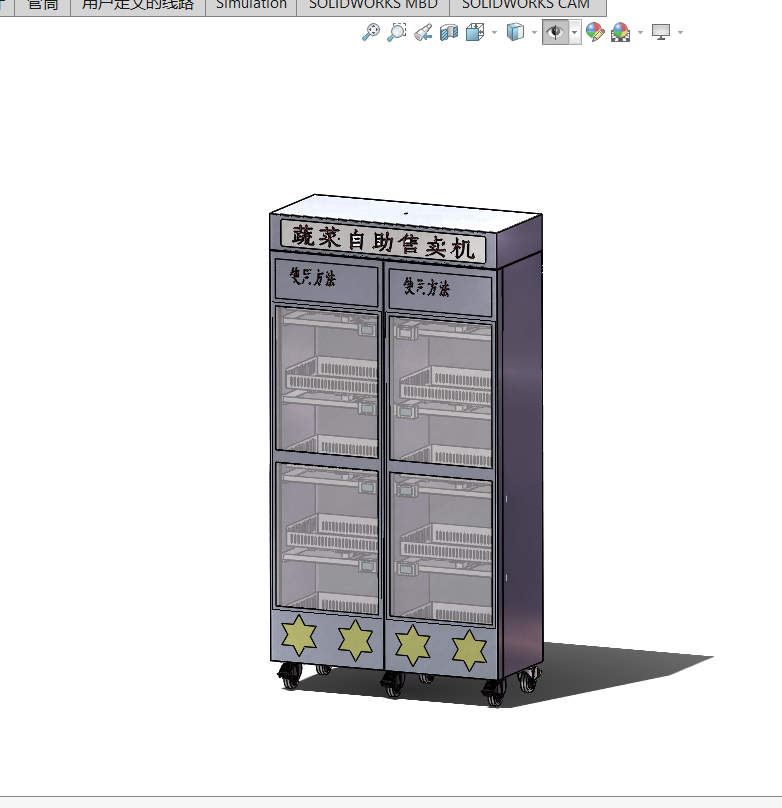
Task: Activate the Section View tool
Action: pyautogui.click(x=449, y=32)
